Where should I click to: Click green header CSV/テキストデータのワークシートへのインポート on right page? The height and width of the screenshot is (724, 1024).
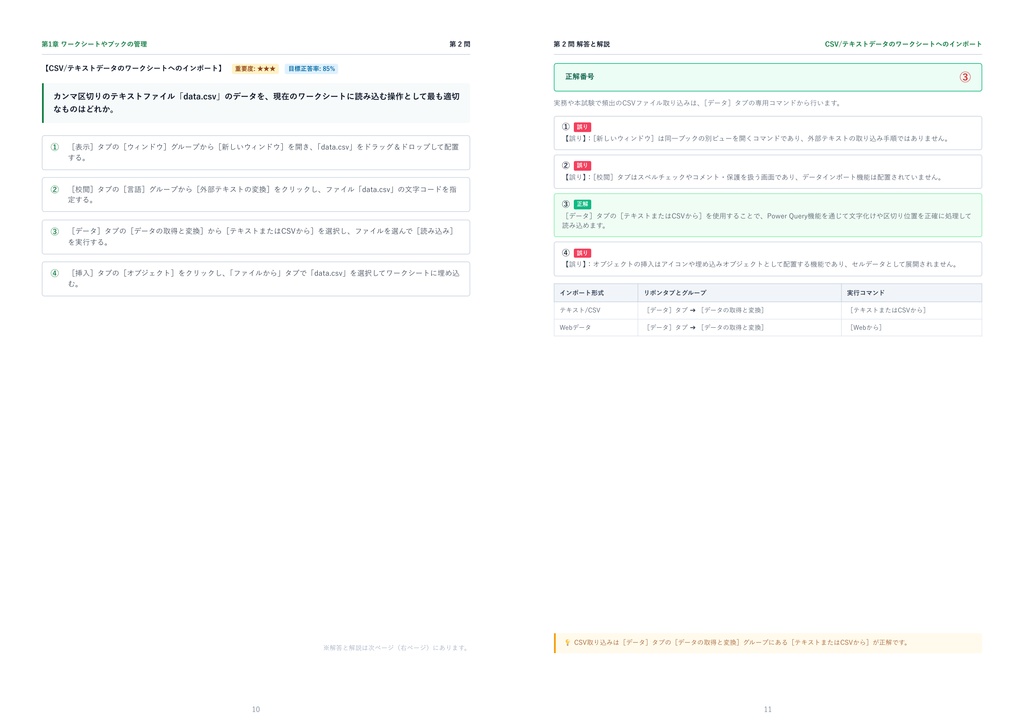[x=903, y=44]
